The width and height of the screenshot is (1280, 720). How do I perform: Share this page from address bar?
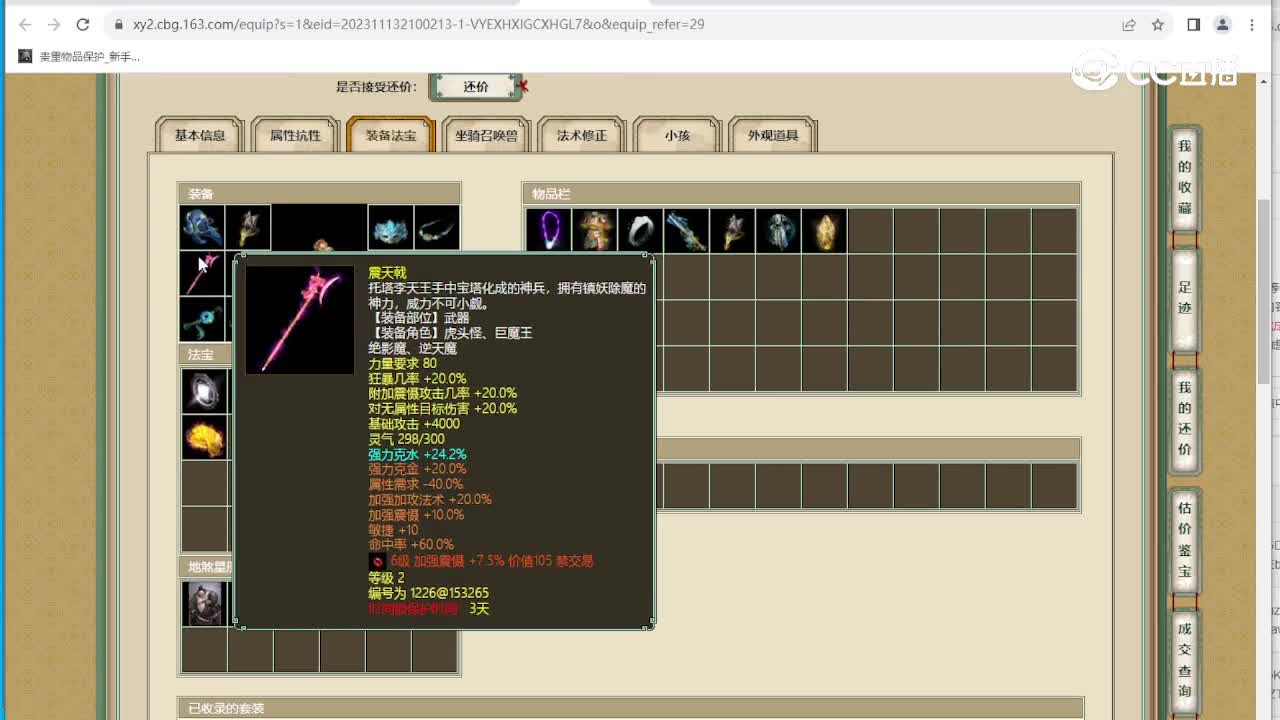pyautogui.click(x=1129, y=24)
